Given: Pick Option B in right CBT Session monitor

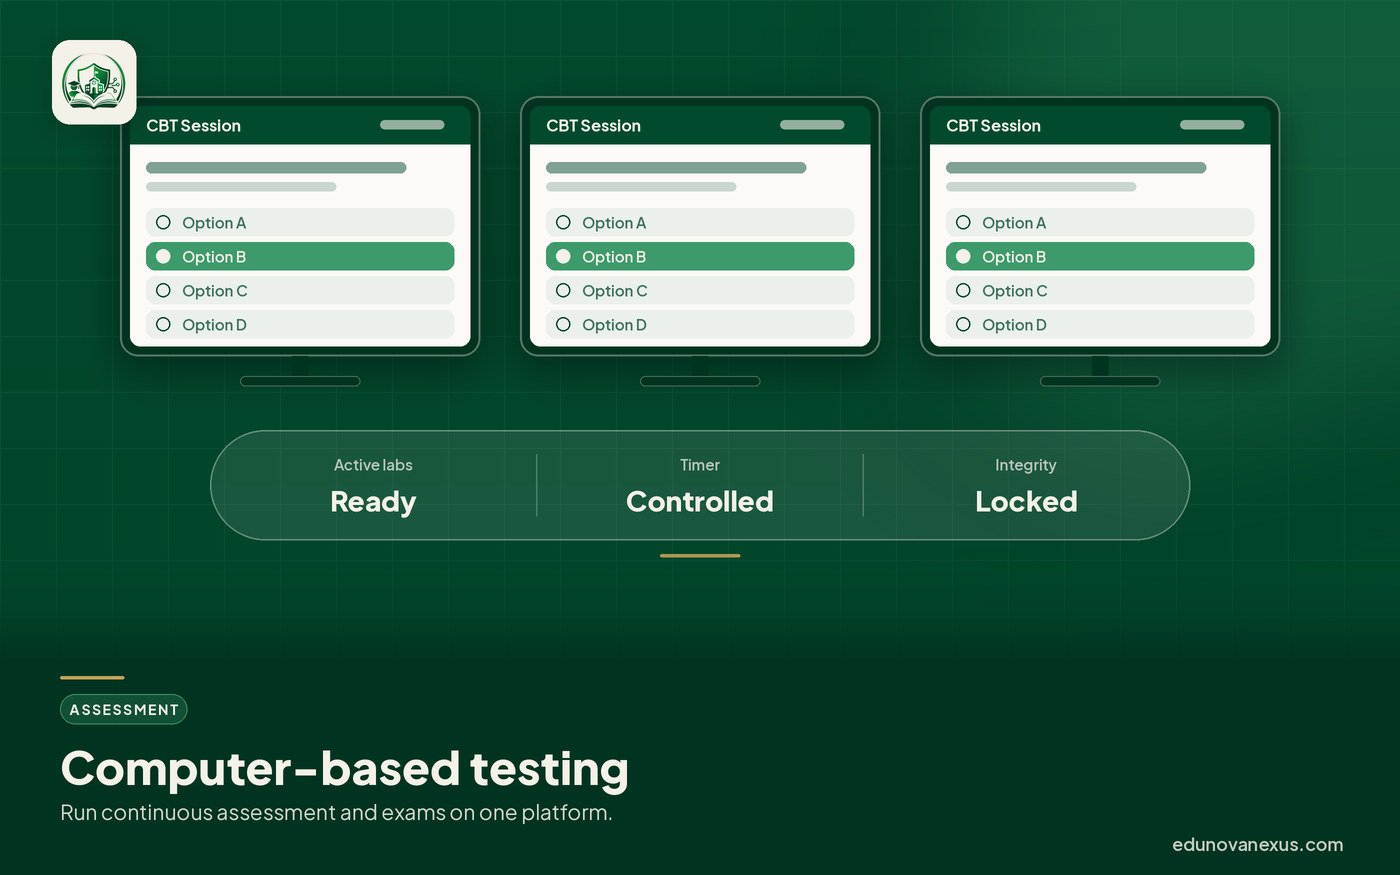Looking at the screenshot, I should tap(1100, 257).
